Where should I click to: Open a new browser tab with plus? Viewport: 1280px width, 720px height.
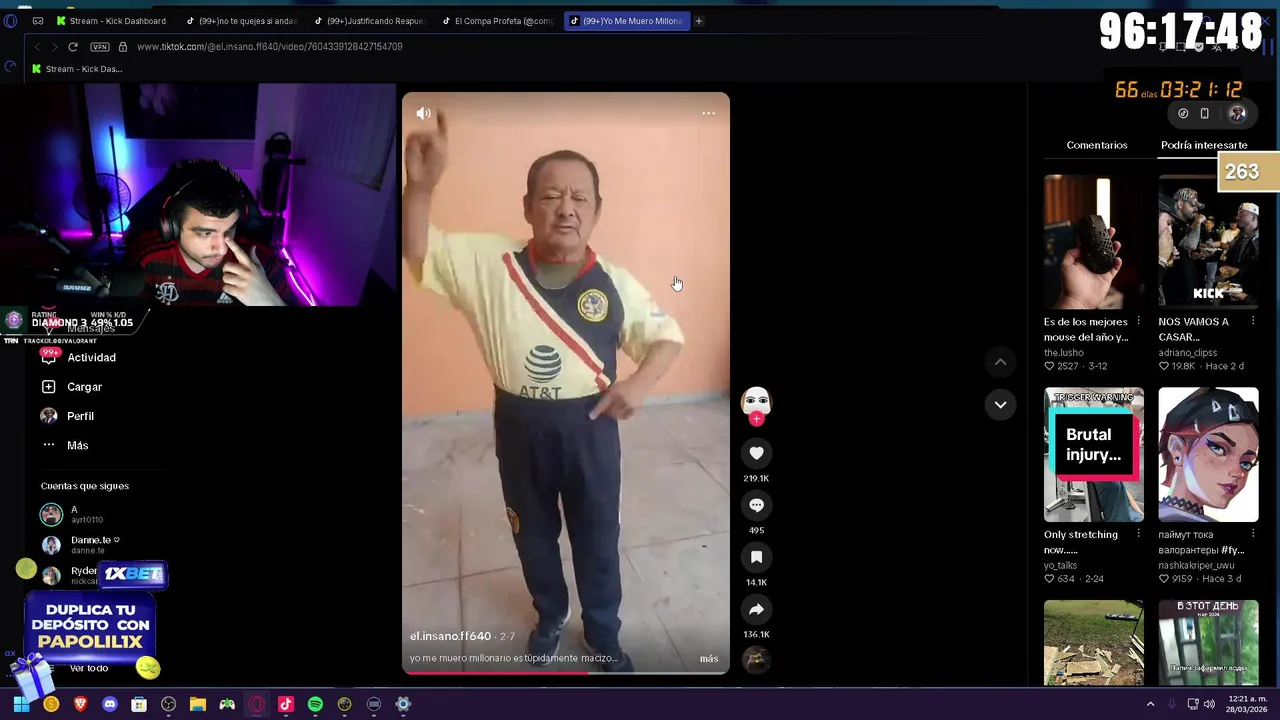[x=699, y=21]
